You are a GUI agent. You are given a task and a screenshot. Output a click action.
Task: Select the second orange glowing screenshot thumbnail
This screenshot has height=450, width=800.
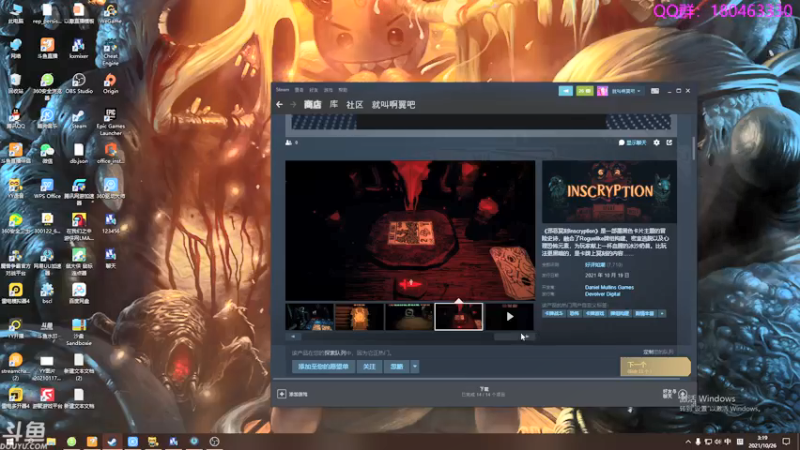click(359, 317)
